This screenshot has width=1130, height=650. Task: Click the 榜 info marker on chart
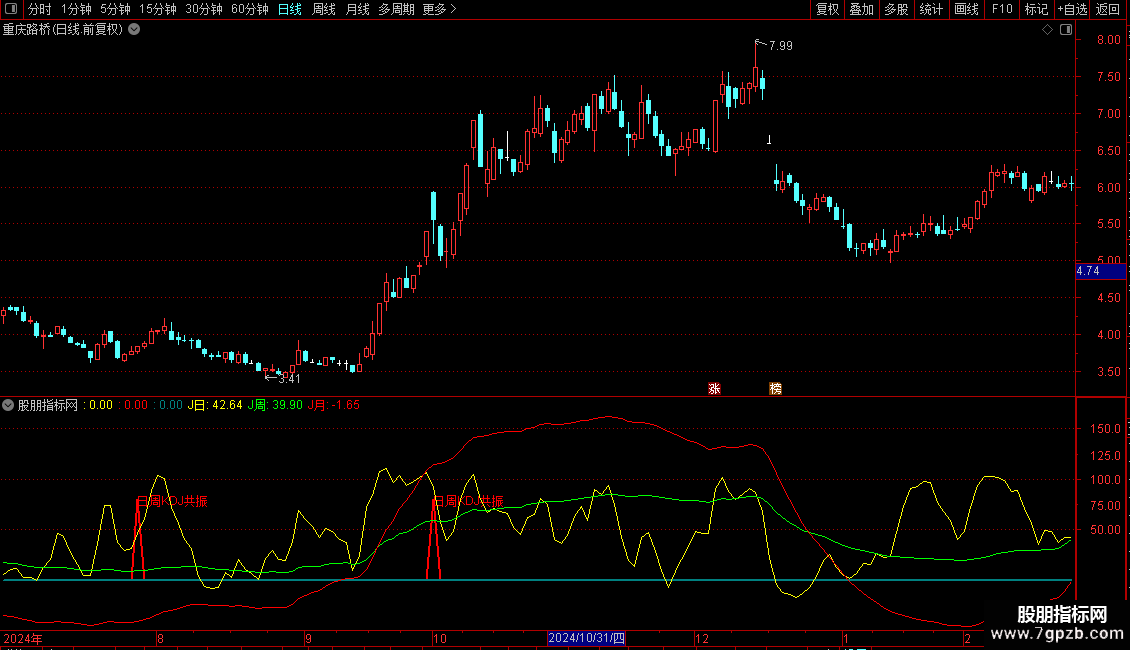(x=775, y=388)
